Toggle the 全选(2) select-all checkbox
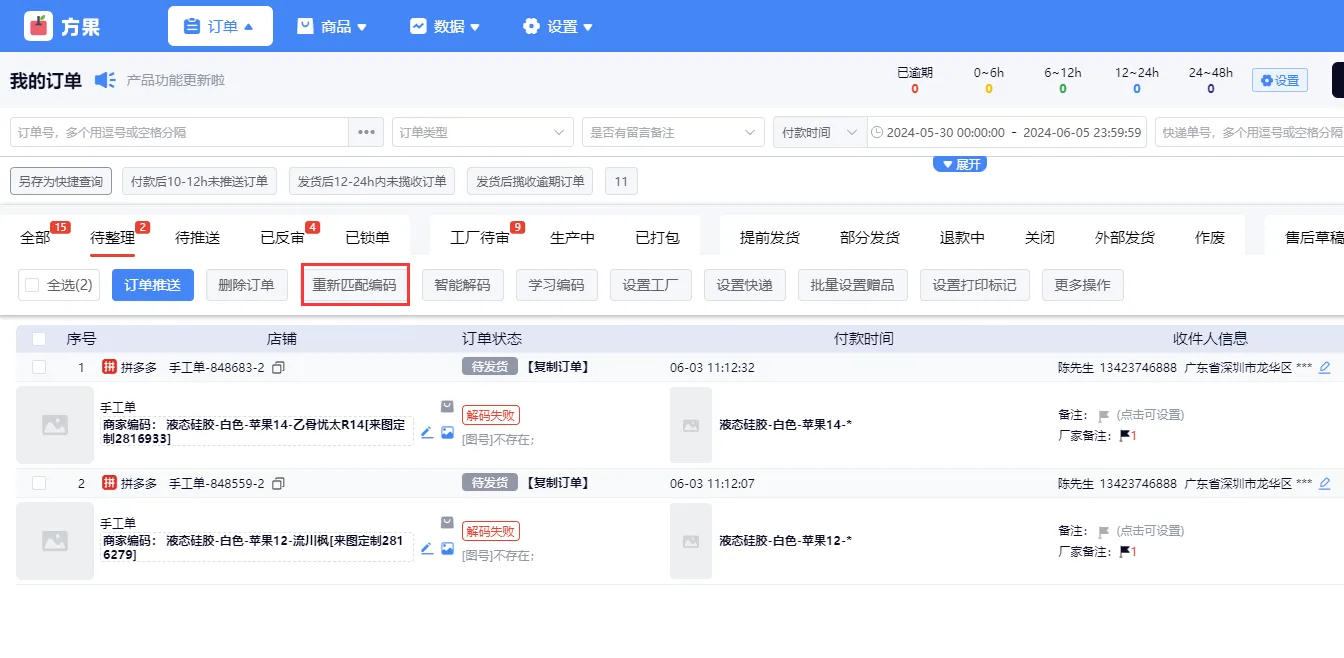Viewport: 1344px width, 658px height. pyautogui.click(x=33, y=285)
